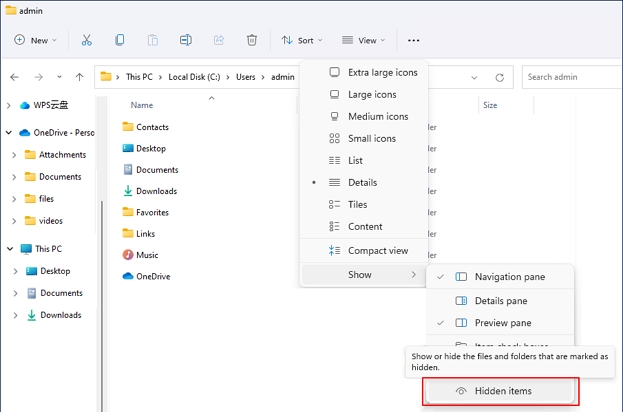Screen dimensions: 623x413
Task: Sort by the Name column header
Action: 142,105
